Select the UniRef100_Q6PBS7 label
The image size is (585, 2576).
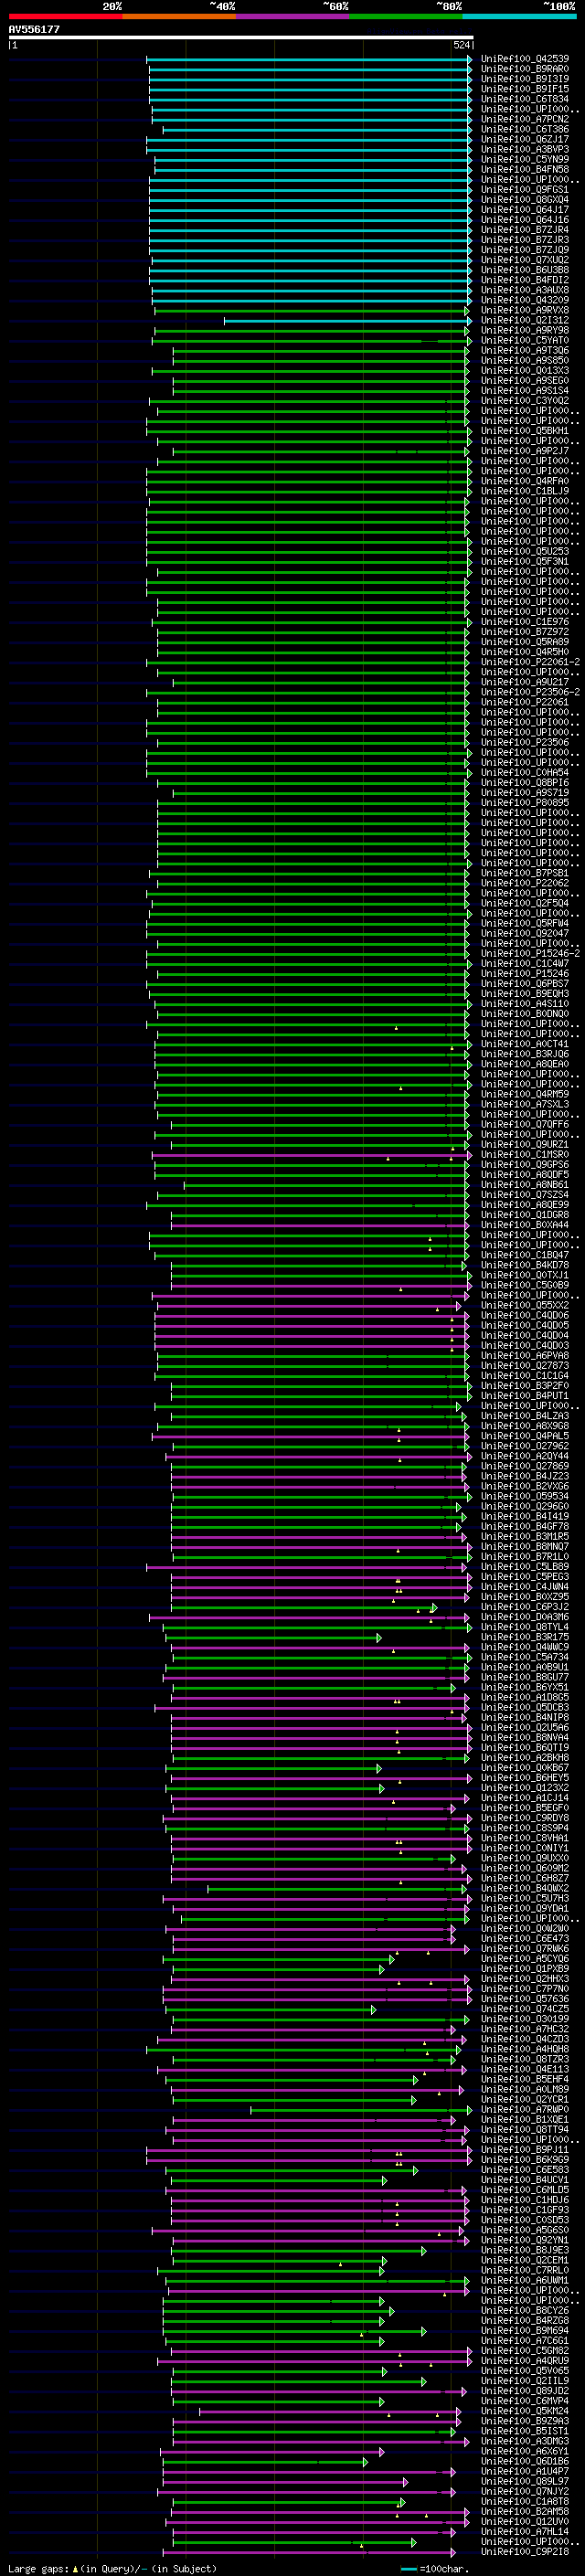pos(525,983)
